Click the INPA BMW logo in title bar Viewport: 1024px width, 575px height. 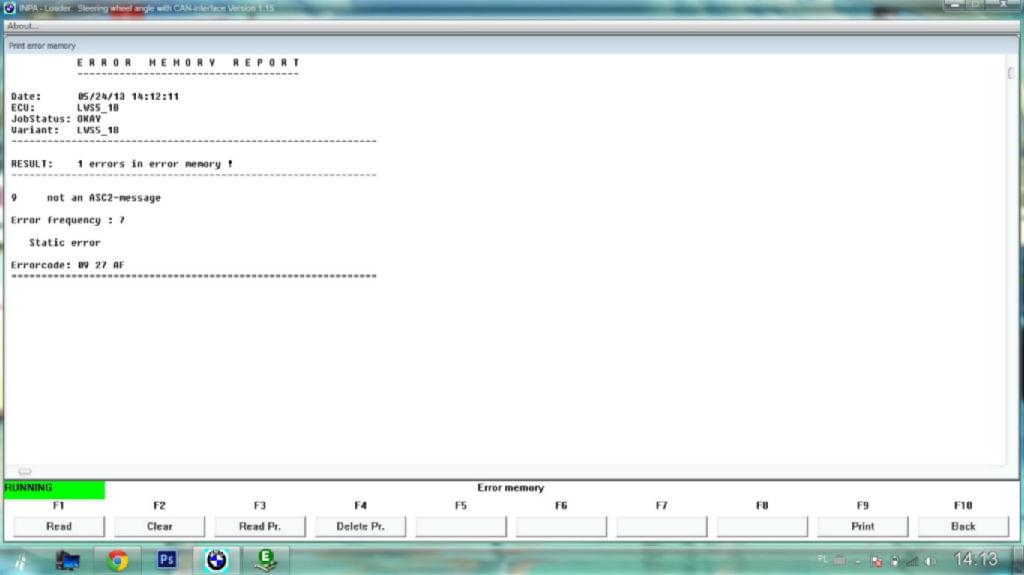[x=9, y=8]
